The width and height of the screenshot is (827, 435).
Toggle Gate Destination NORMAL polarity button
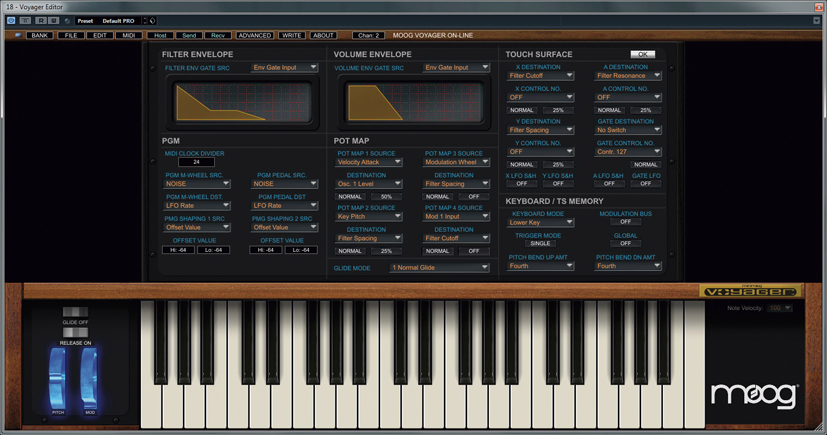point(646,165)
